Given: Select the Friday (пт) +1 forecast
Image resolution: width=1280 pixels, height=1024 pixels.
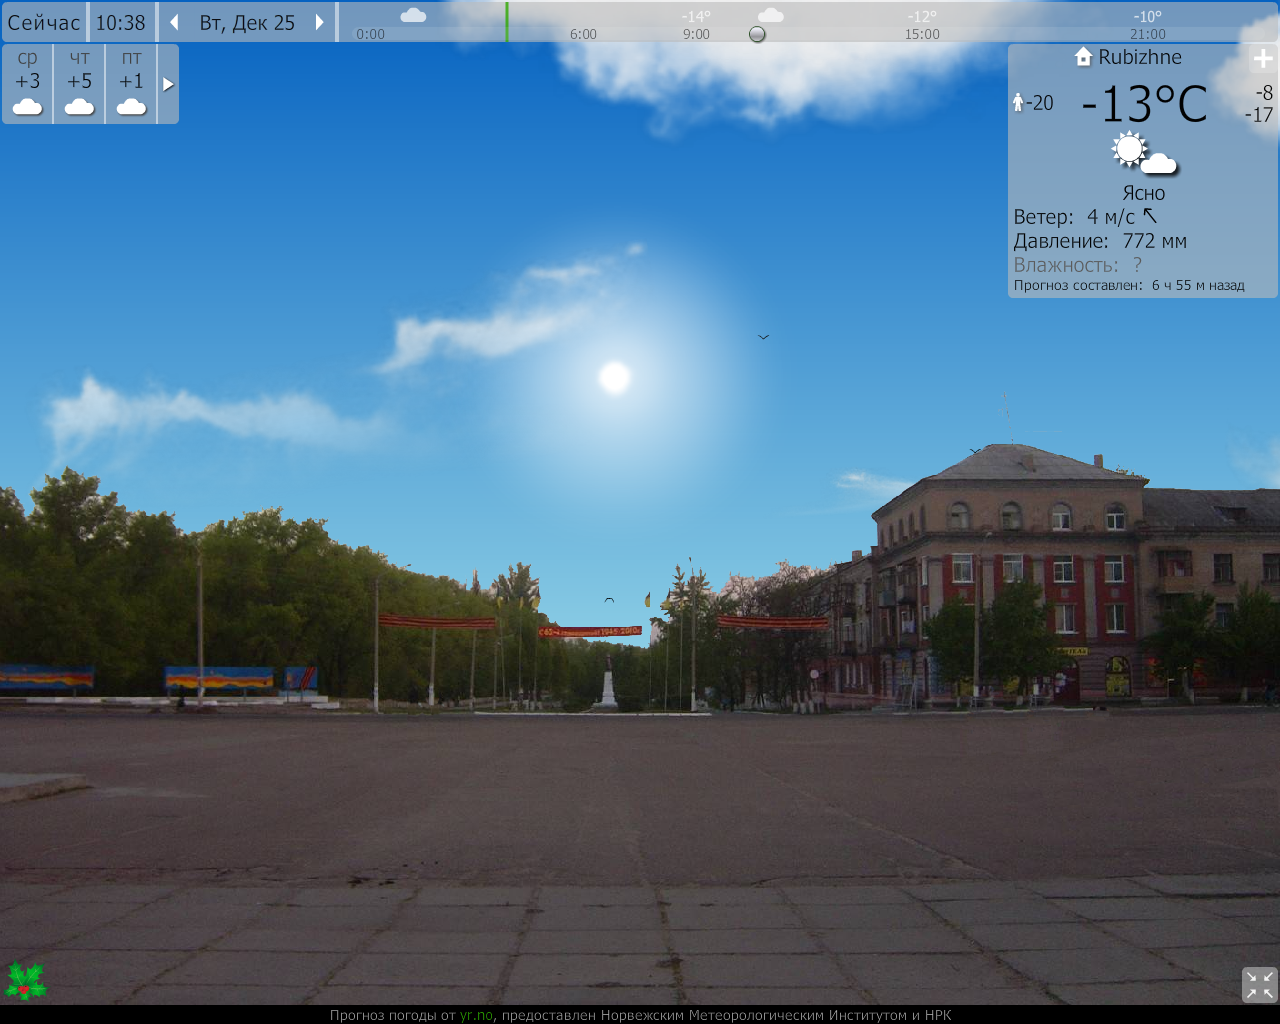Looking at the screenshot, I should [x=132, y=84].
